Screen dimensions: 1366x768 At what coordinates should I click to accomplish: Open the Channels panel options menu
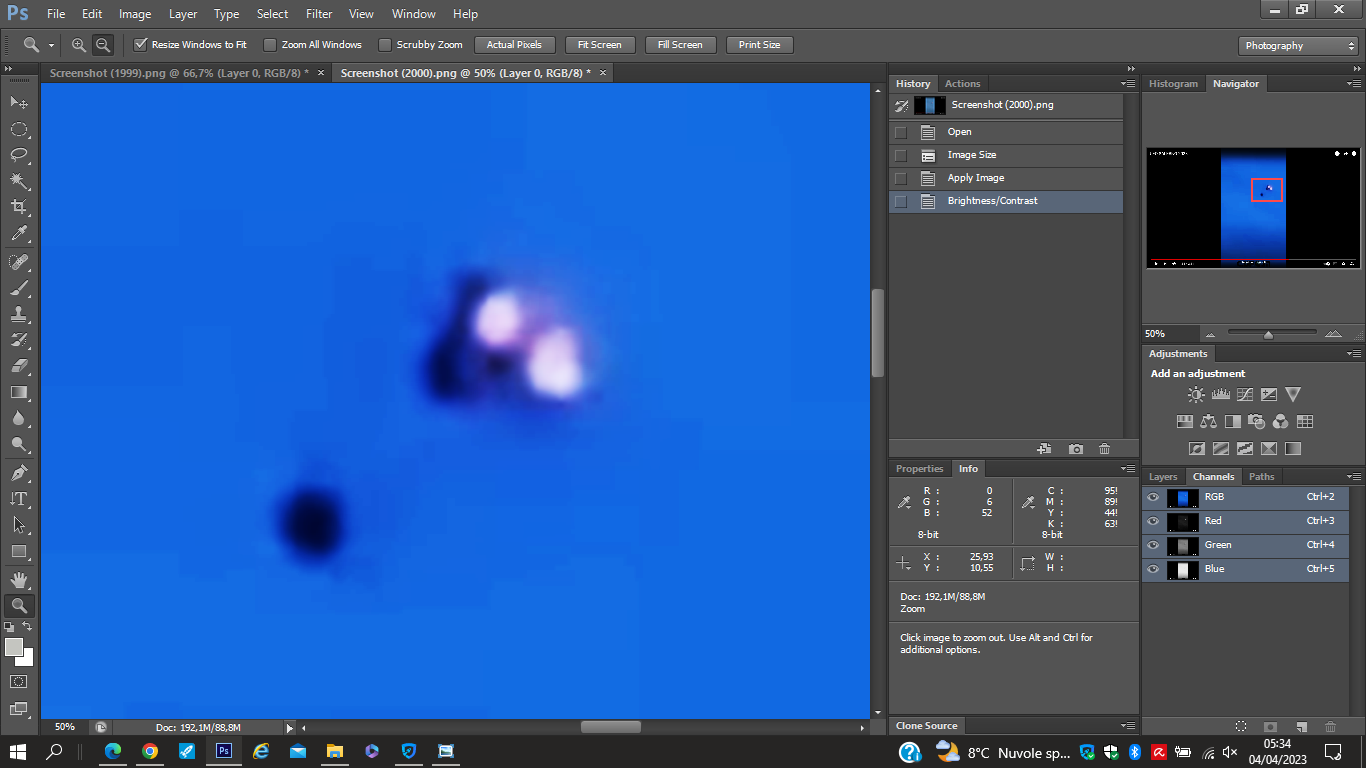click(x=1353, y=477)
